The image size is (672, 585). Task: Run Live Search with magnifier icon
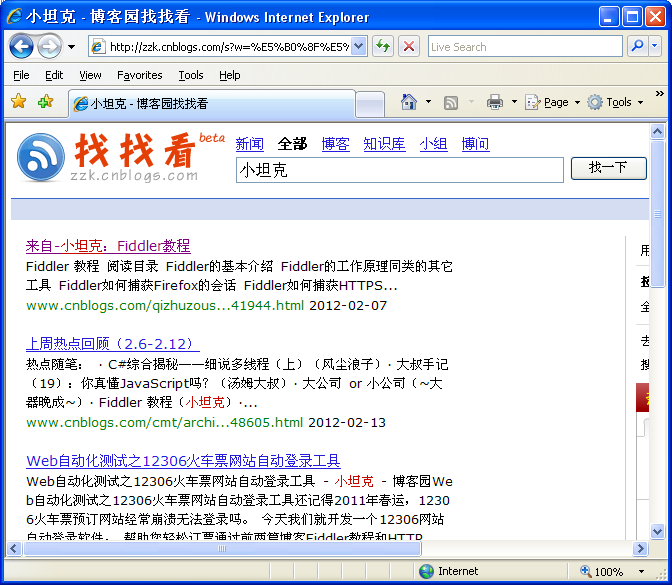point(638,45)
